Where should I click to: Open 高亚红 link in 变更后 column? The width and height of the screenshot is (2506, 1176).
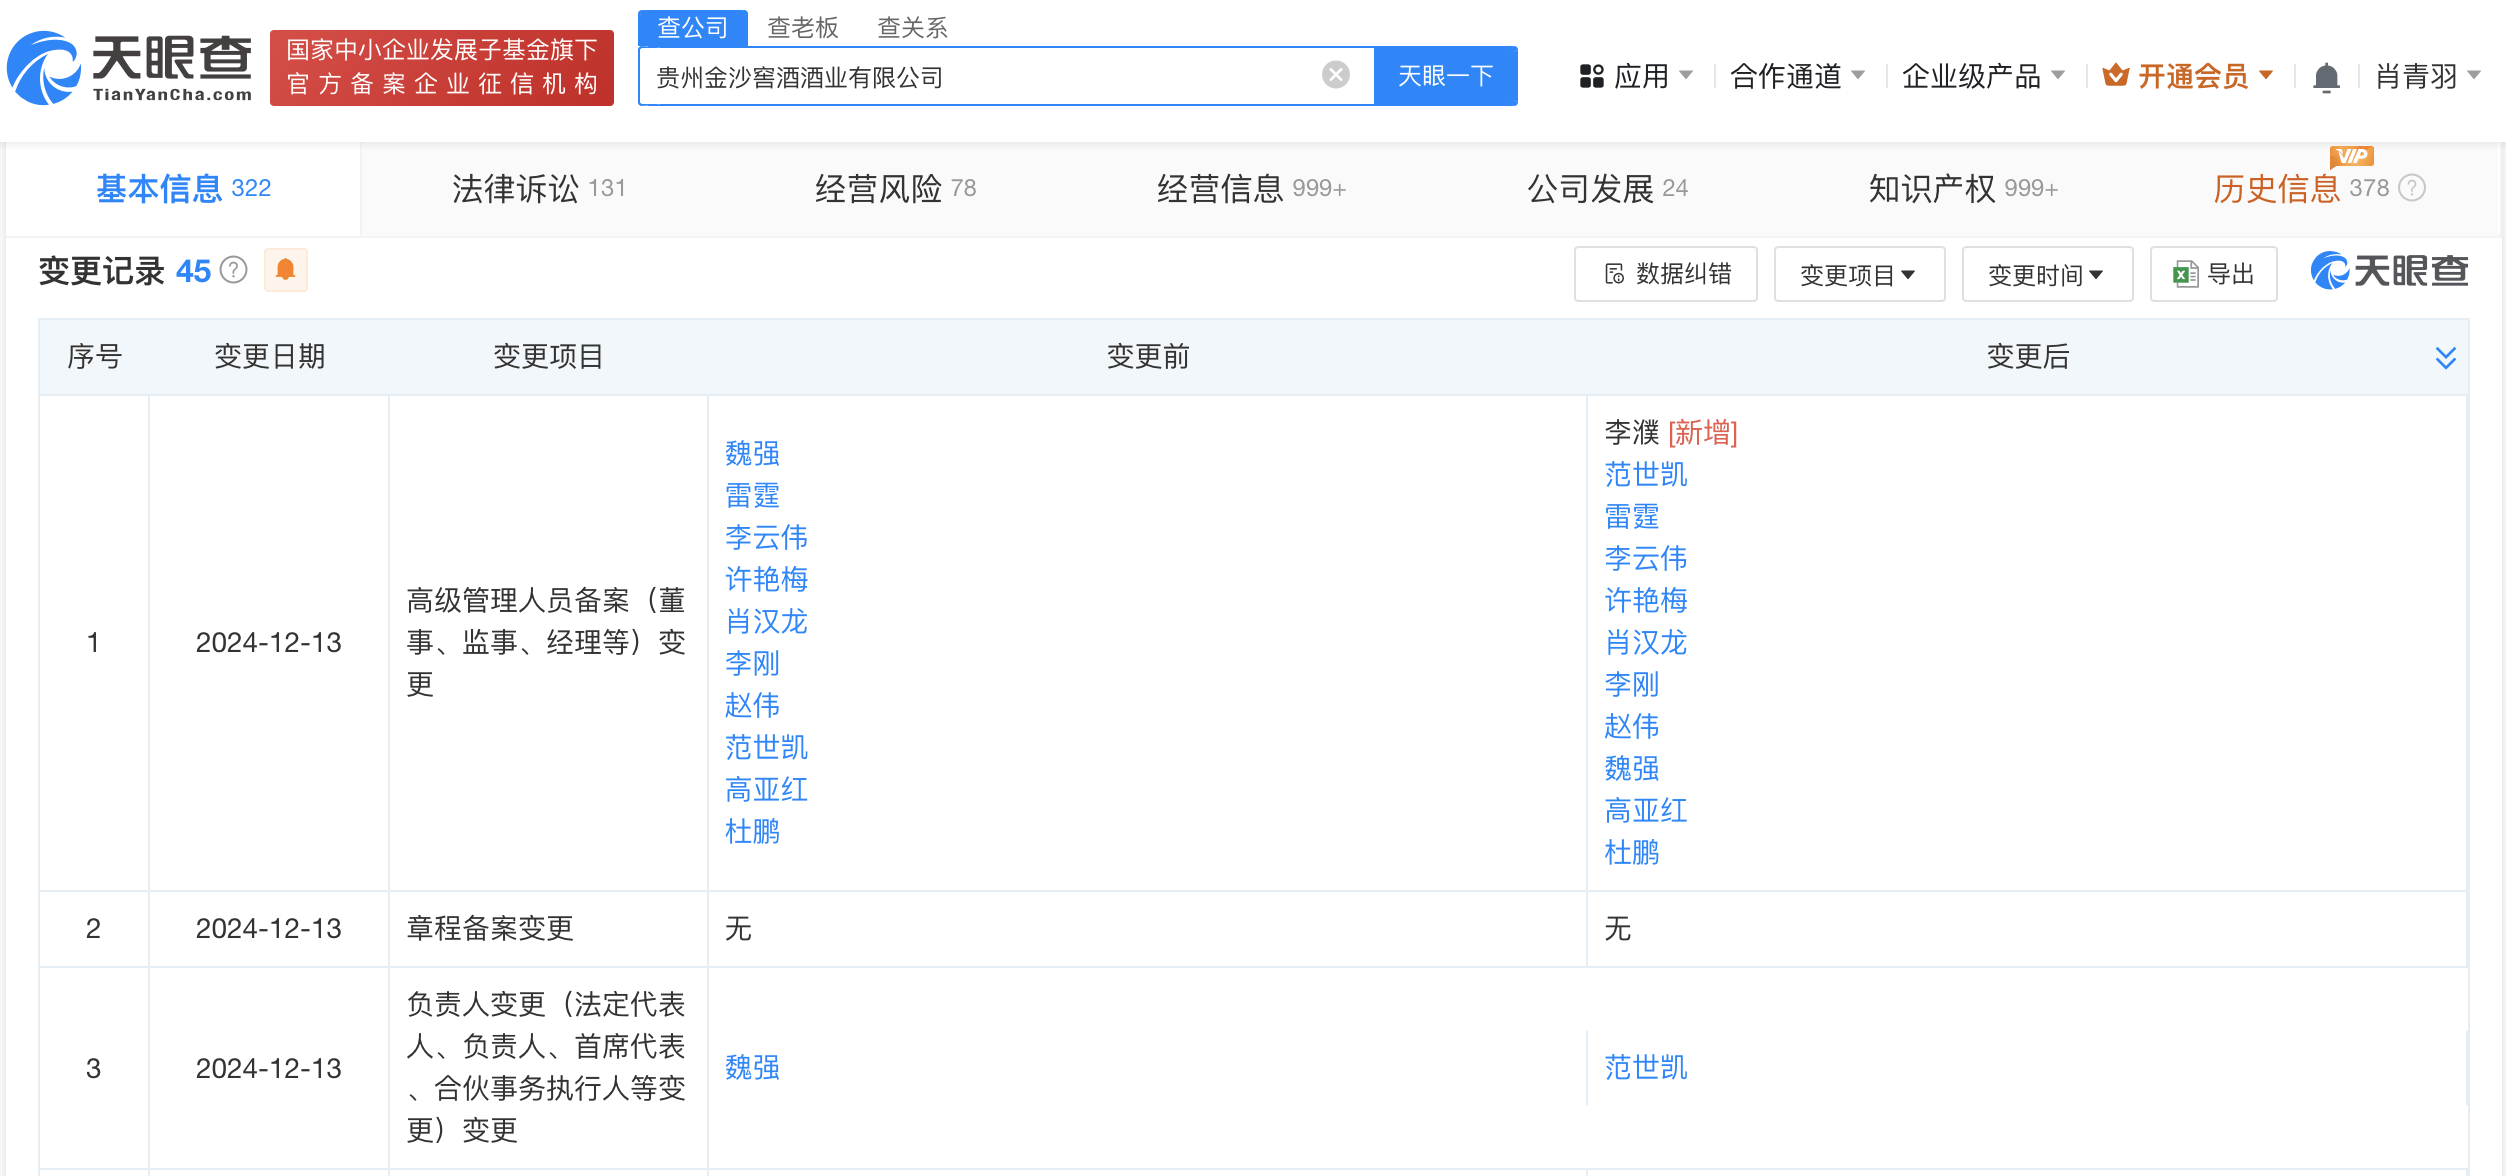coord(1646,811)
